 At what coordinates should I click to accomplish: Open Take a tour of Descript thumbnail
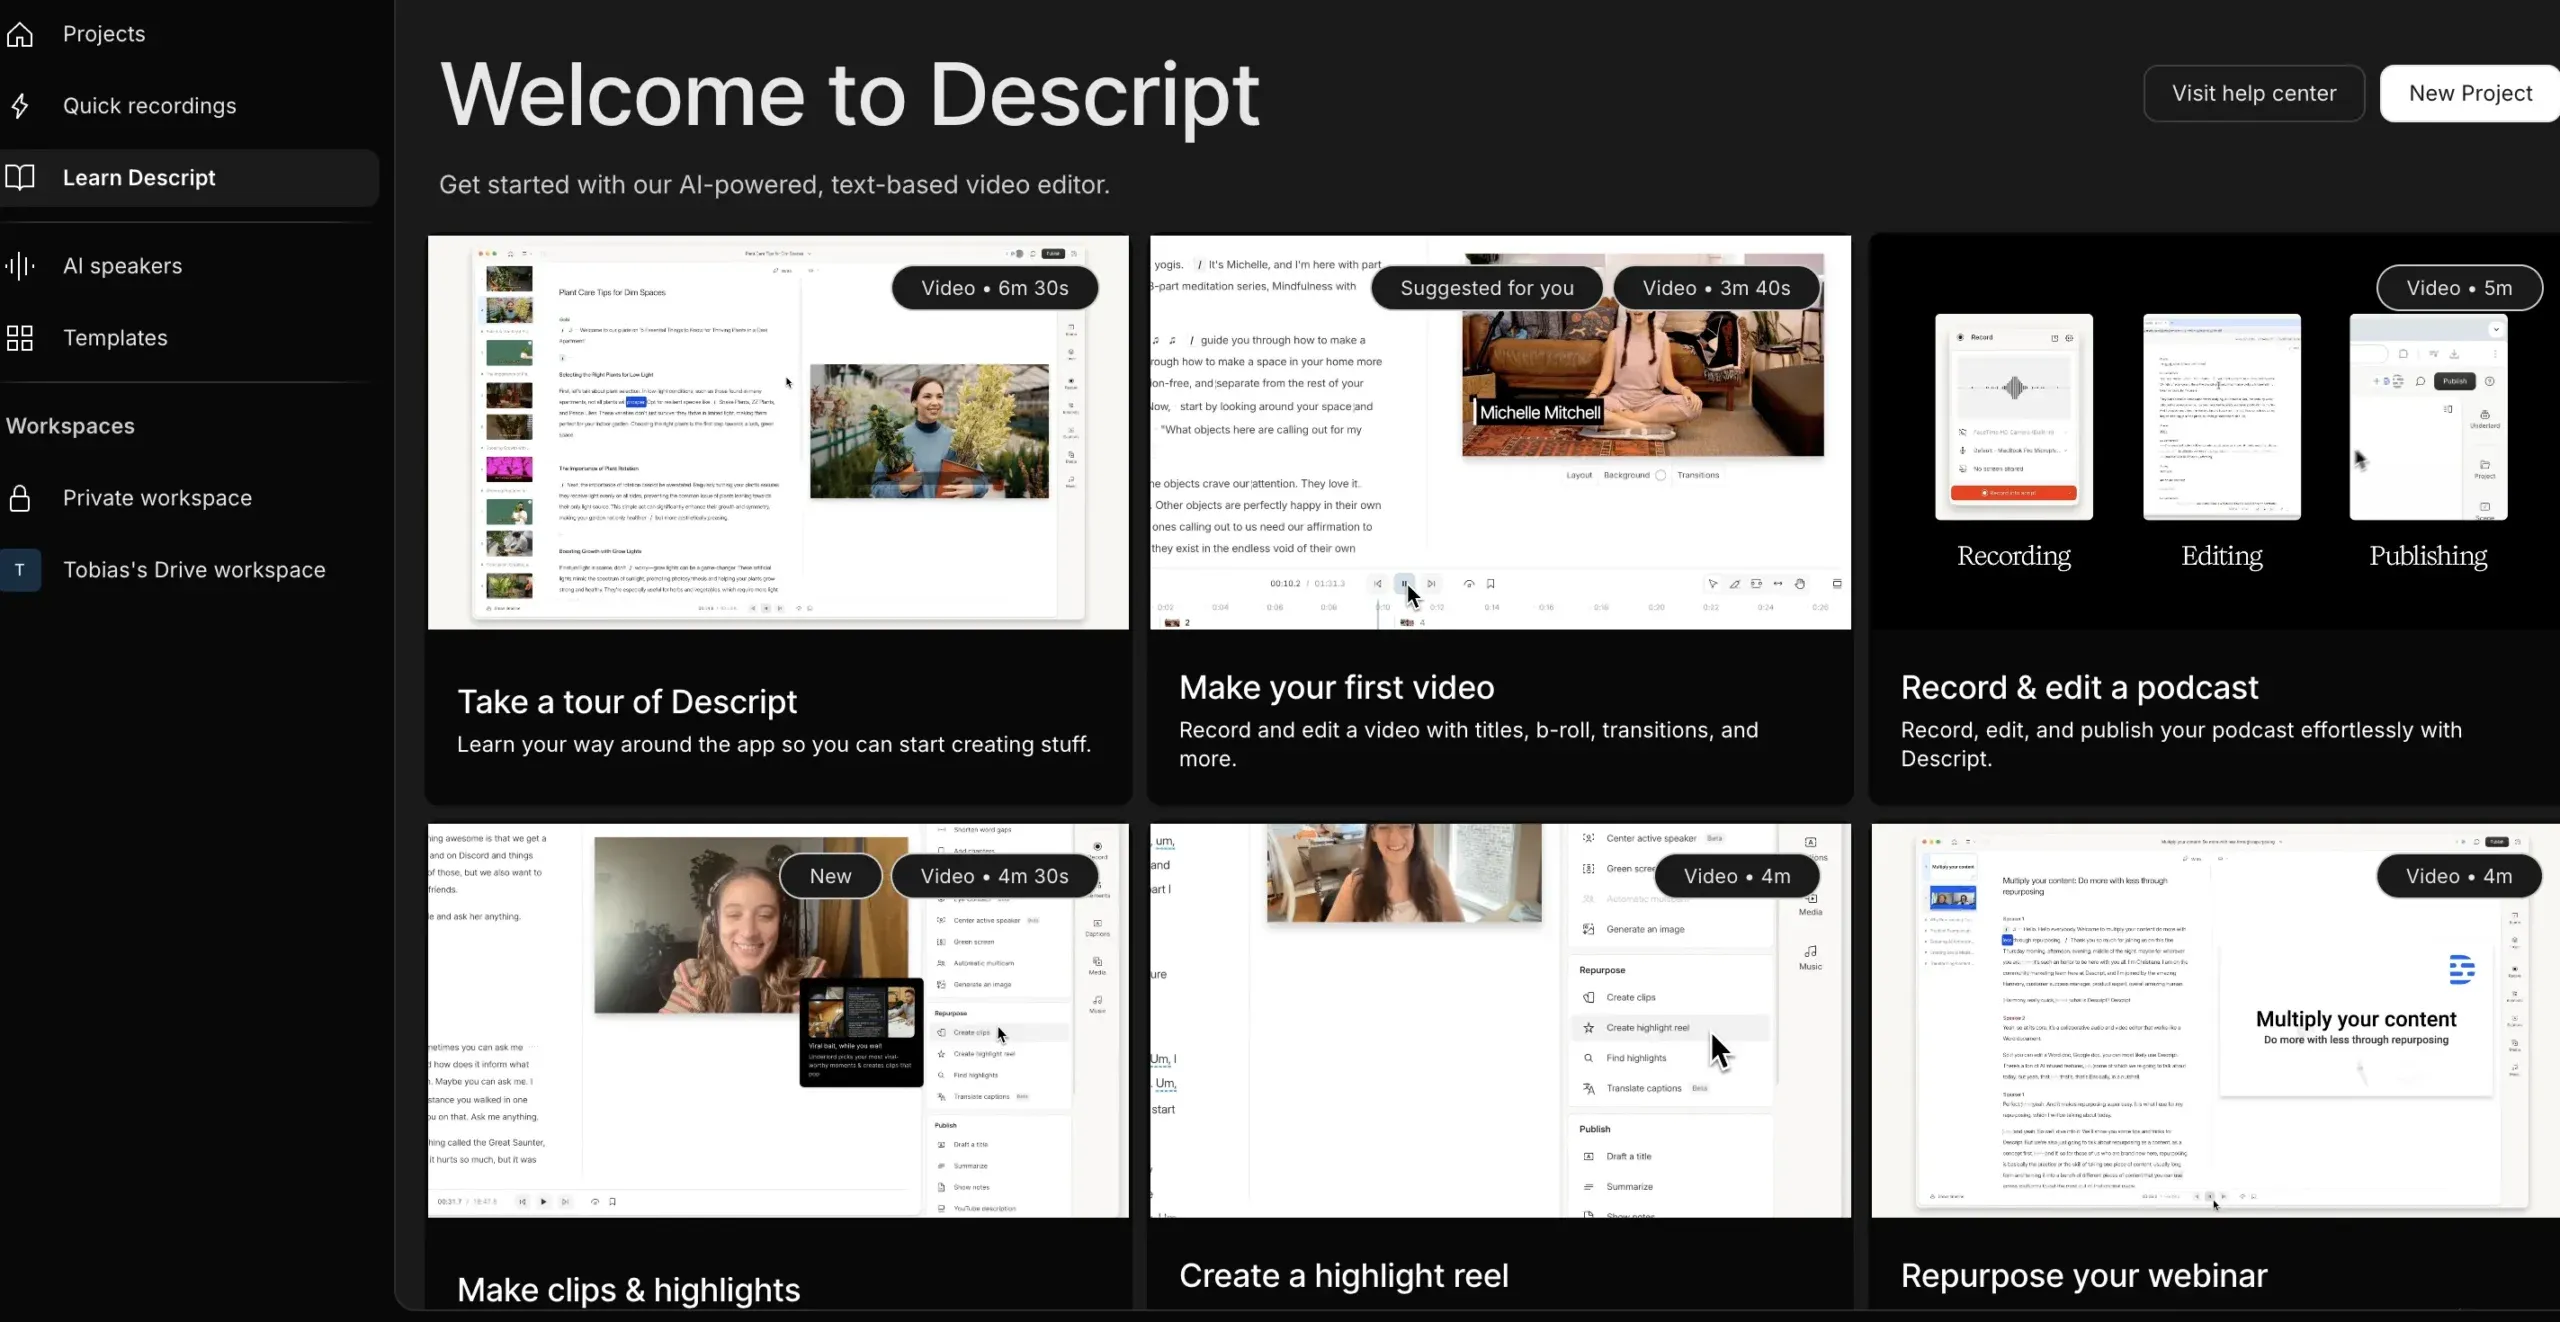(x=778, y=432)
